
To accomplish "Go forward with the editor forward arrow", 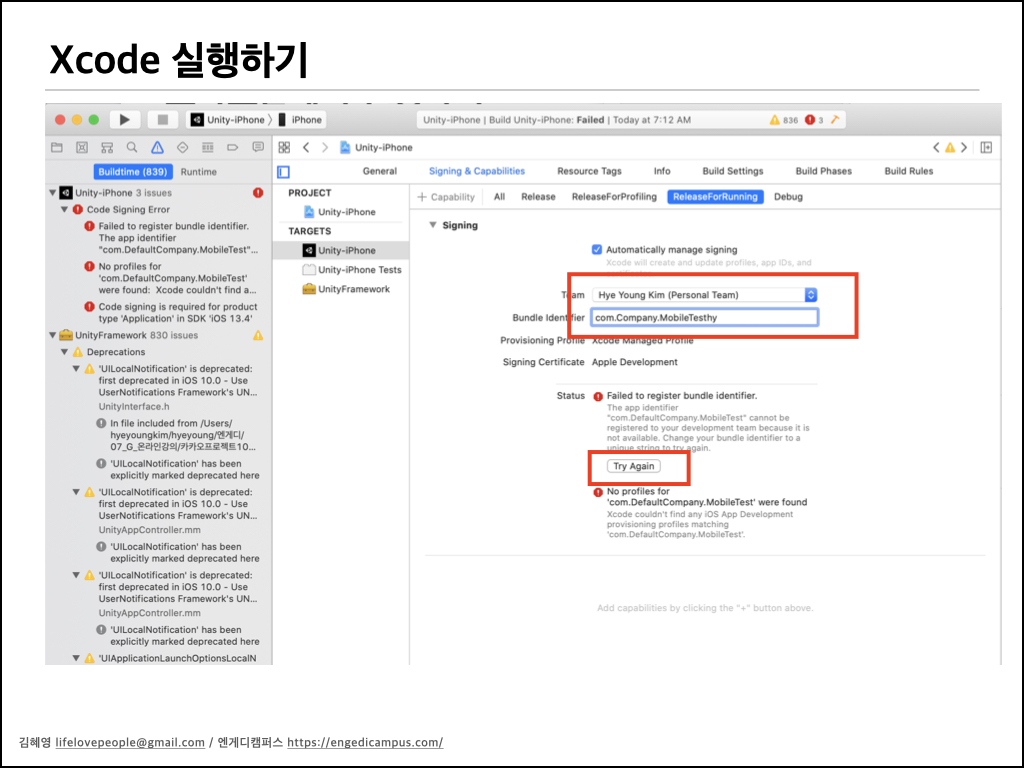I will click(x=325, y=148).
